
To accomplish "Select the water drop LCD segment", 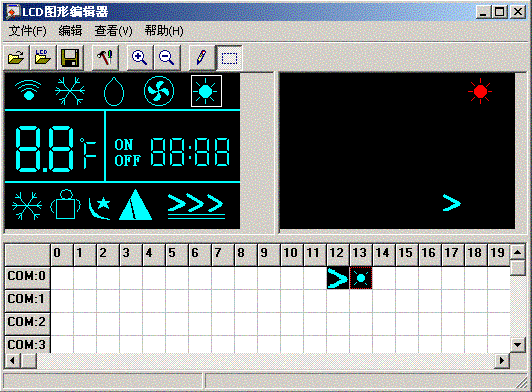I will 114,91.
